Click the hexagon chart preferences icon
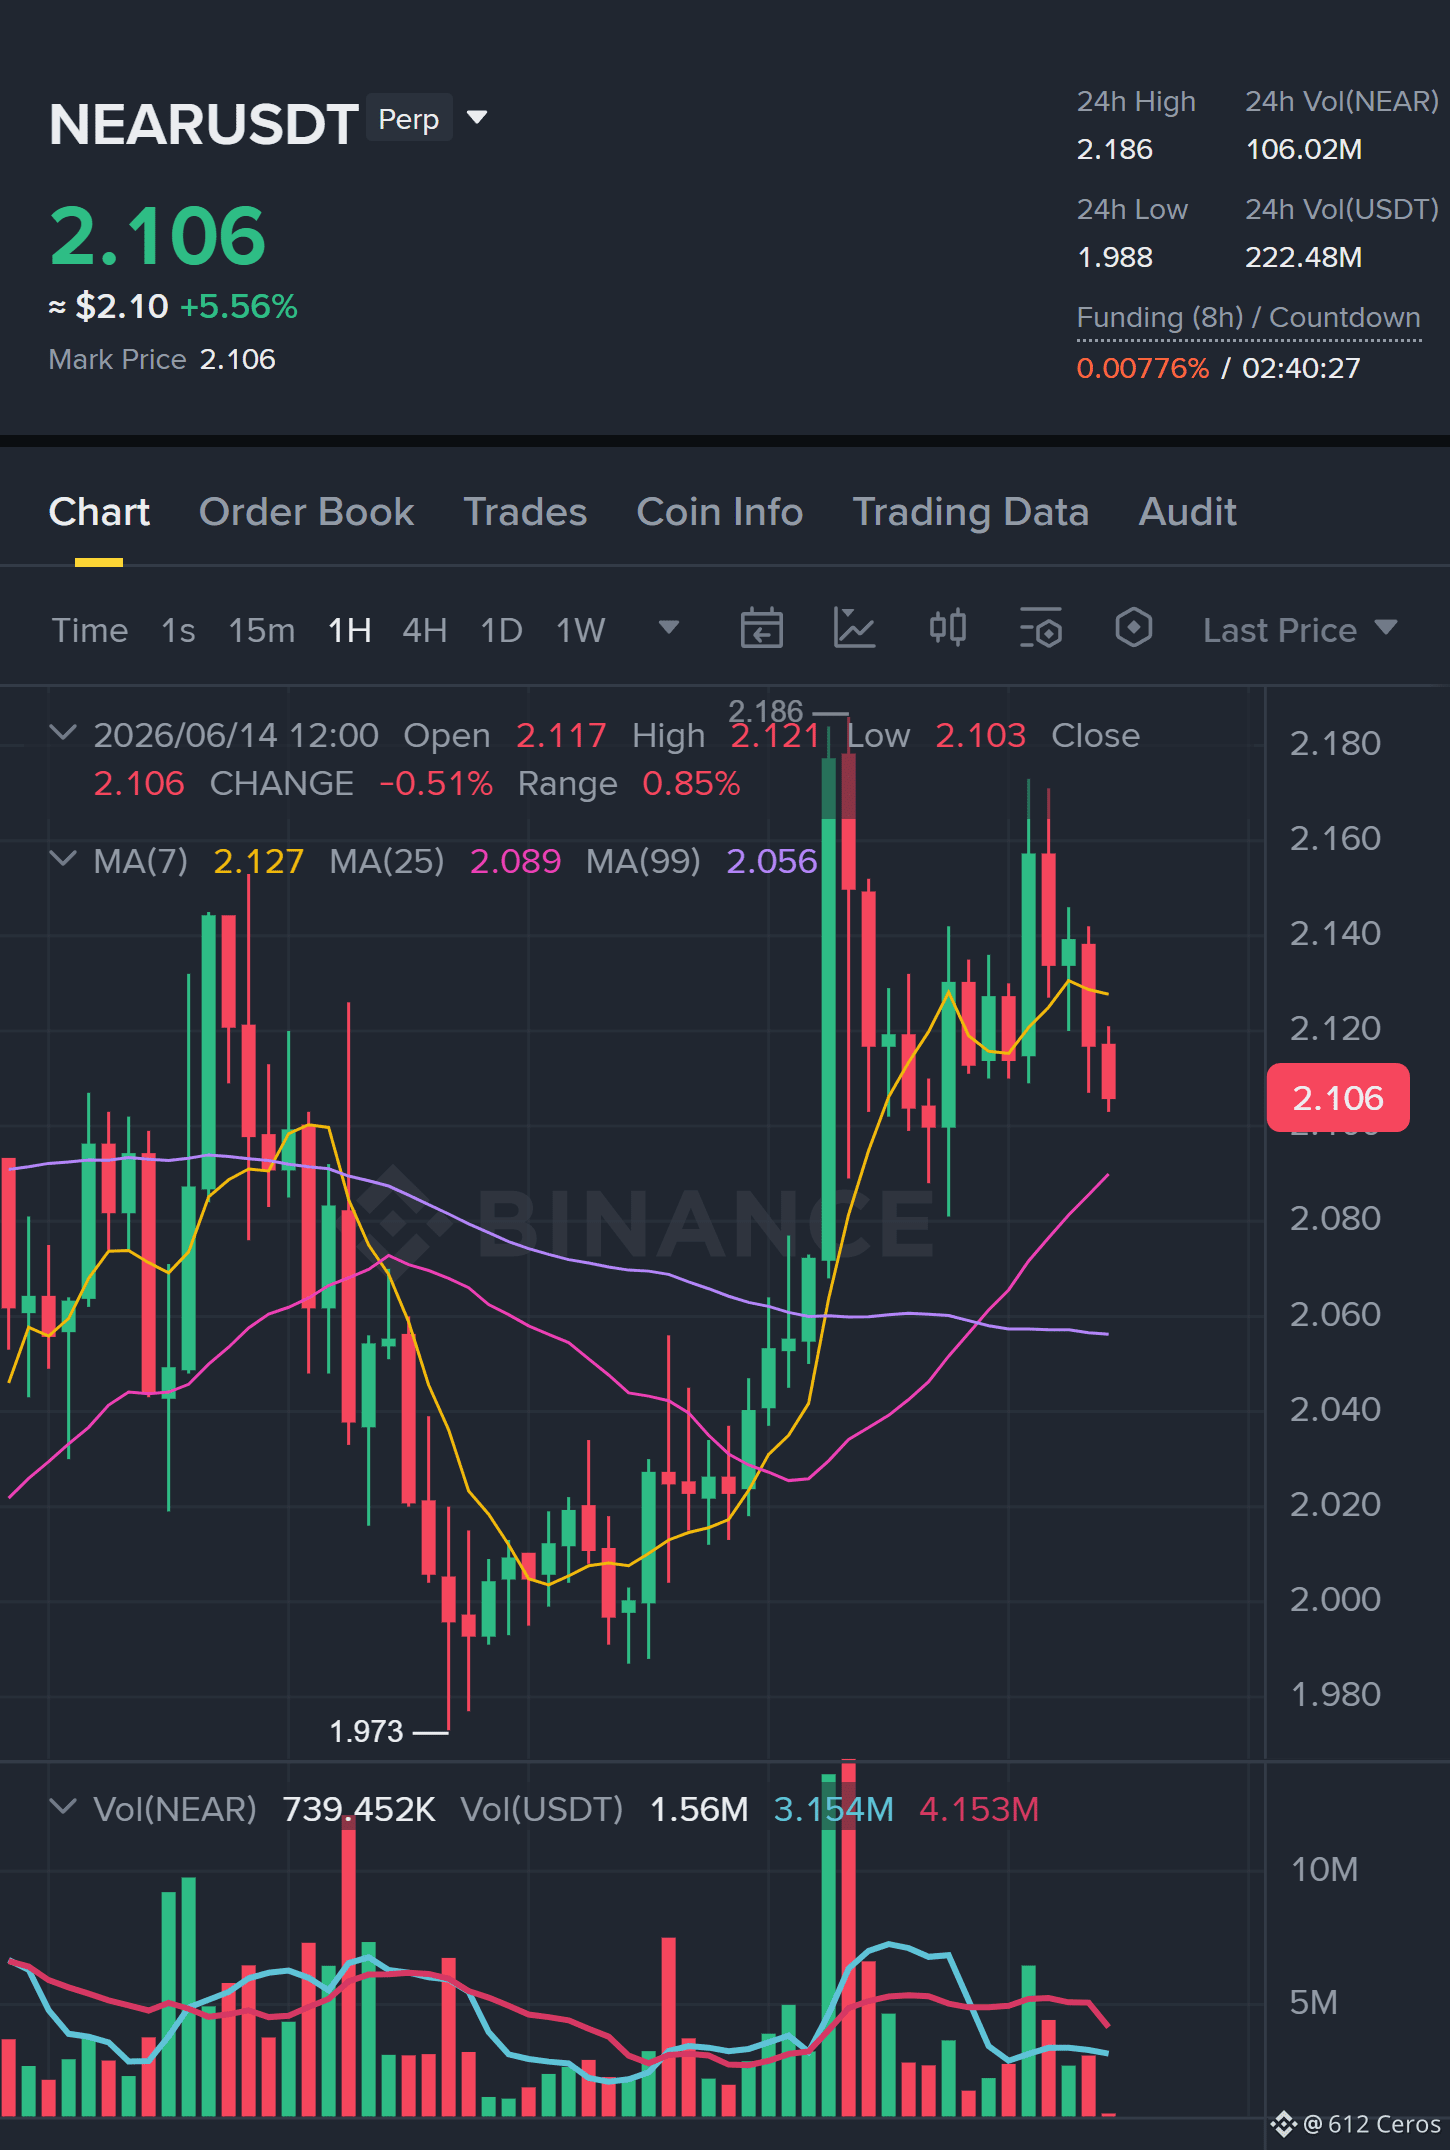The image size is (1450, 2150). (x=1133, y=628)
